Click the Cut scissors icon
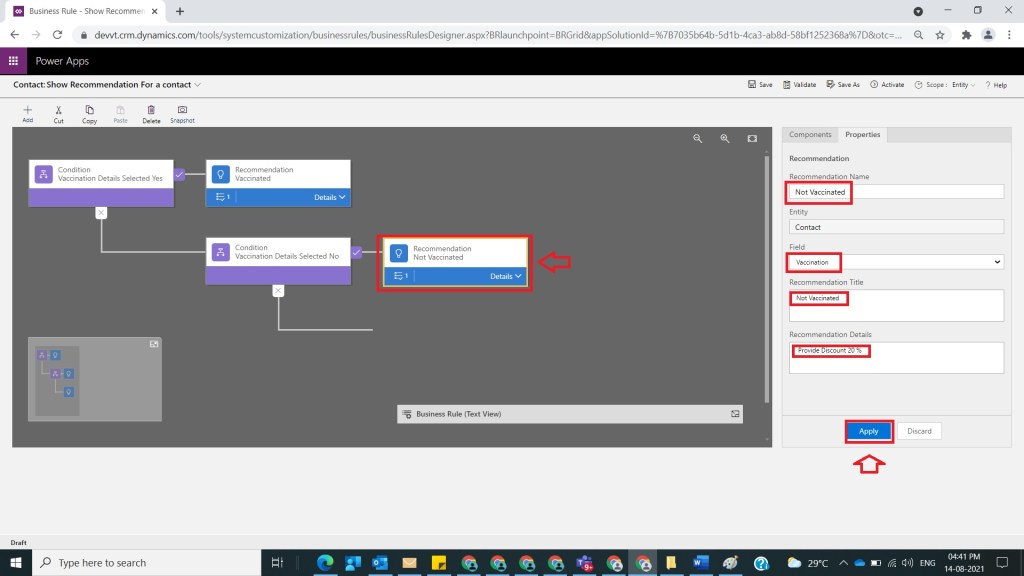 (59, 111)
